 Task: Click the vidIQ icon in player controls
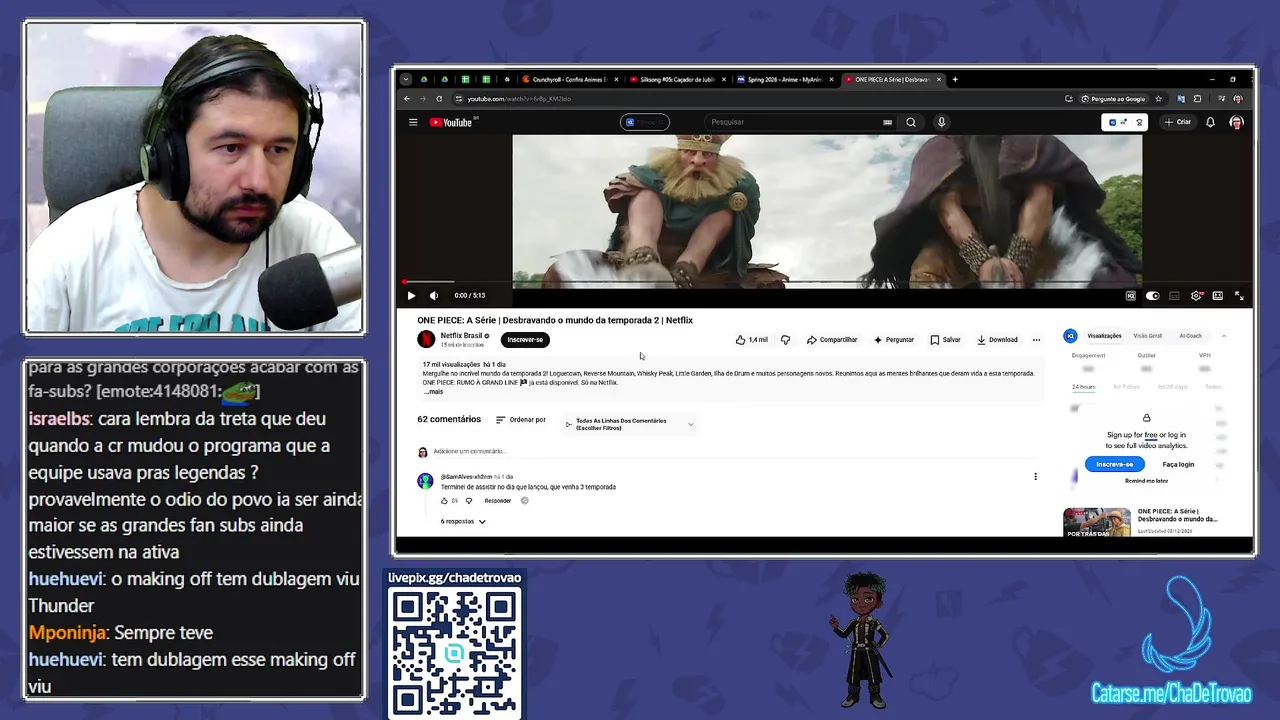click(x=1131, y=296)
